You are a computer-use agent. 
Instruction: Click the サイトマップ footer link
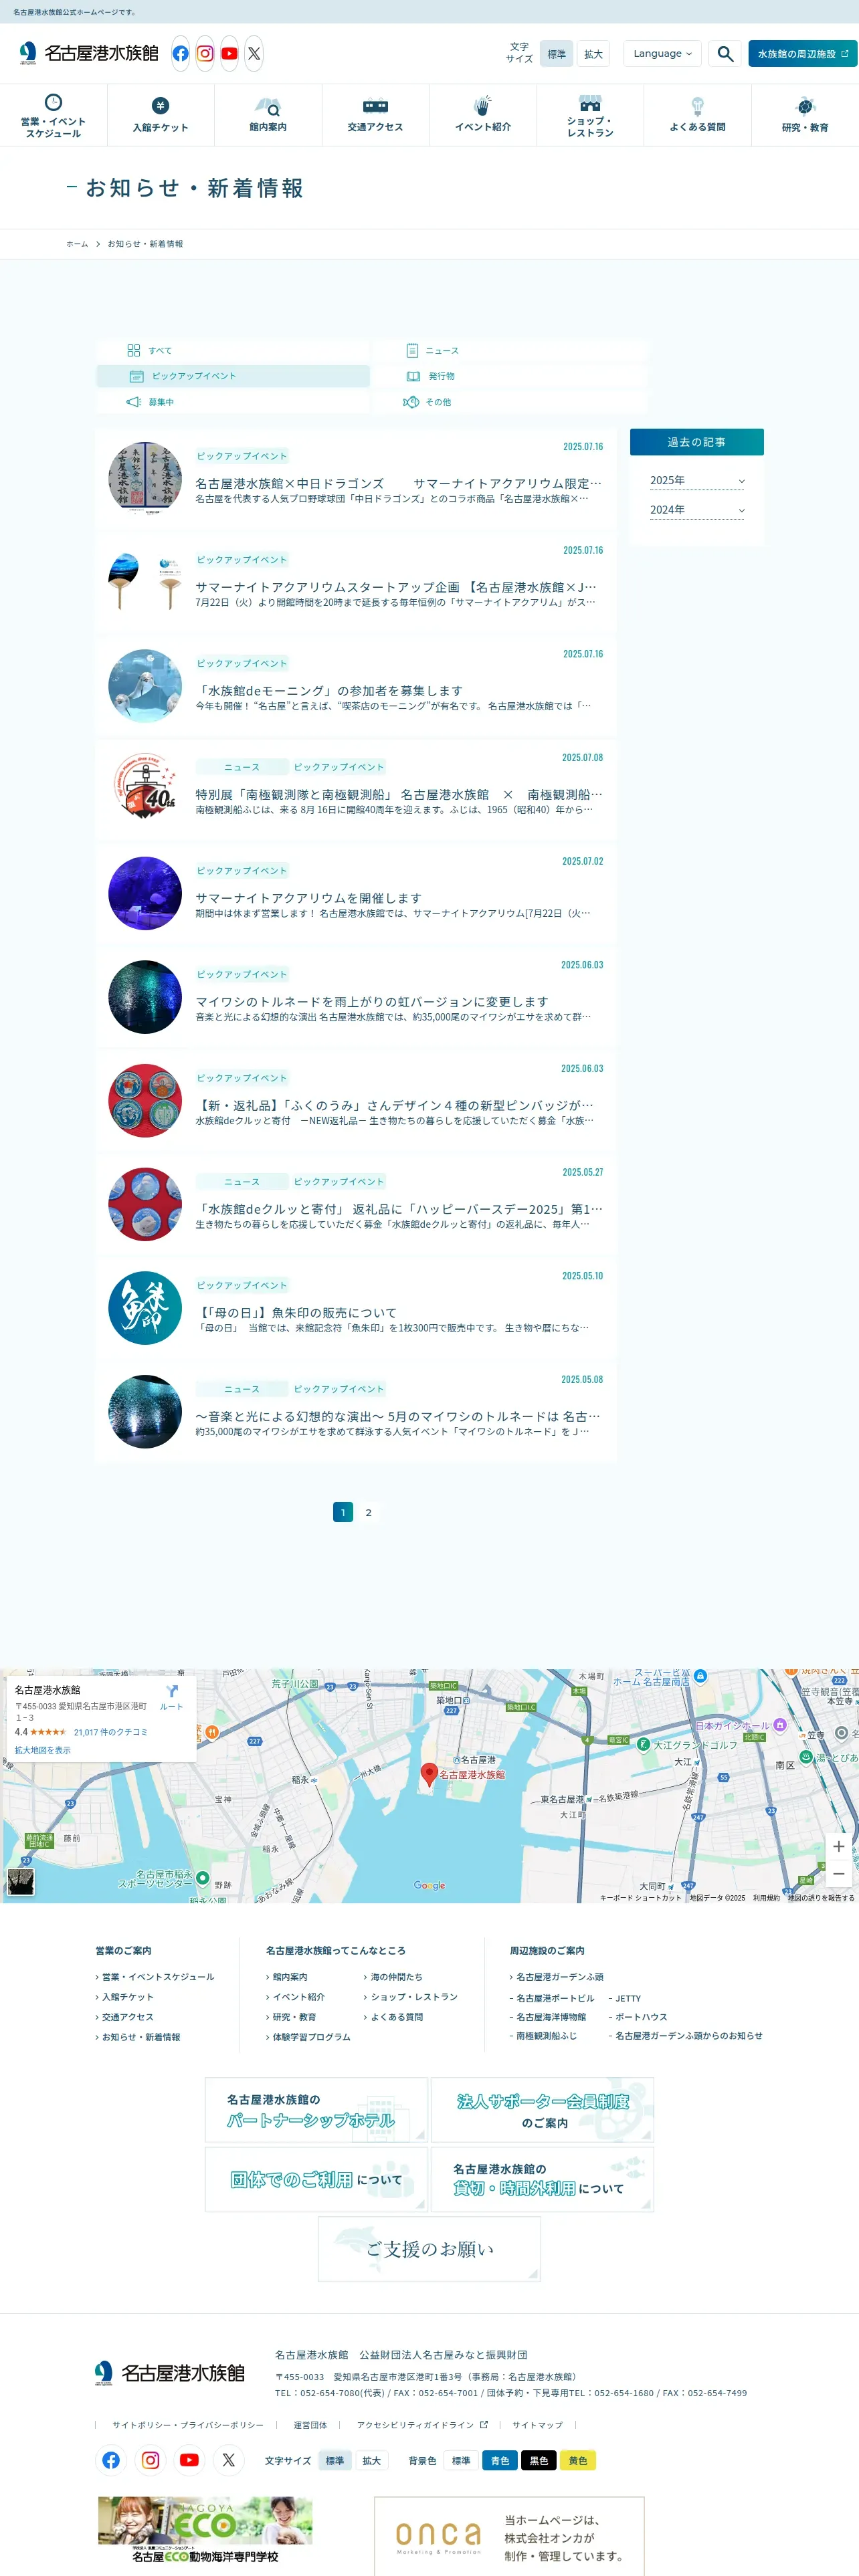(x=537, y=2425)
